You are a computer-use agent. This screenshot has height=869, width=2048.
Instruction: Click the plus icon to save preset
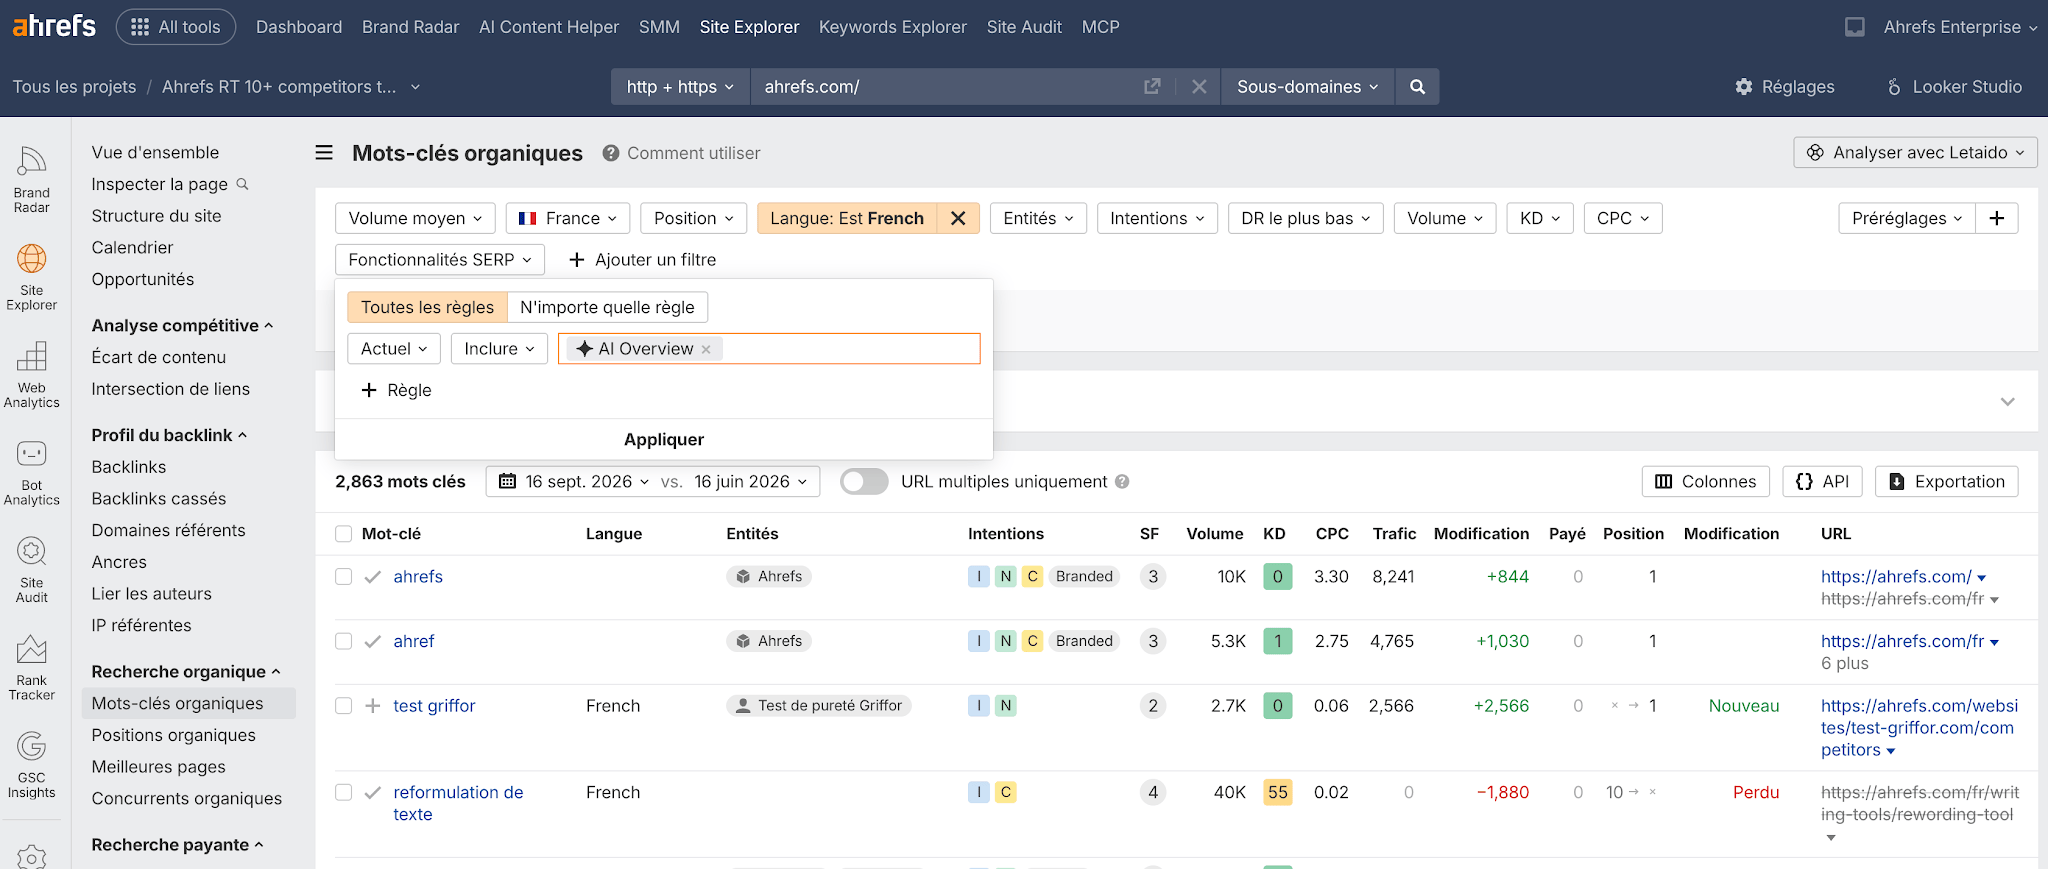(1997, 218)
